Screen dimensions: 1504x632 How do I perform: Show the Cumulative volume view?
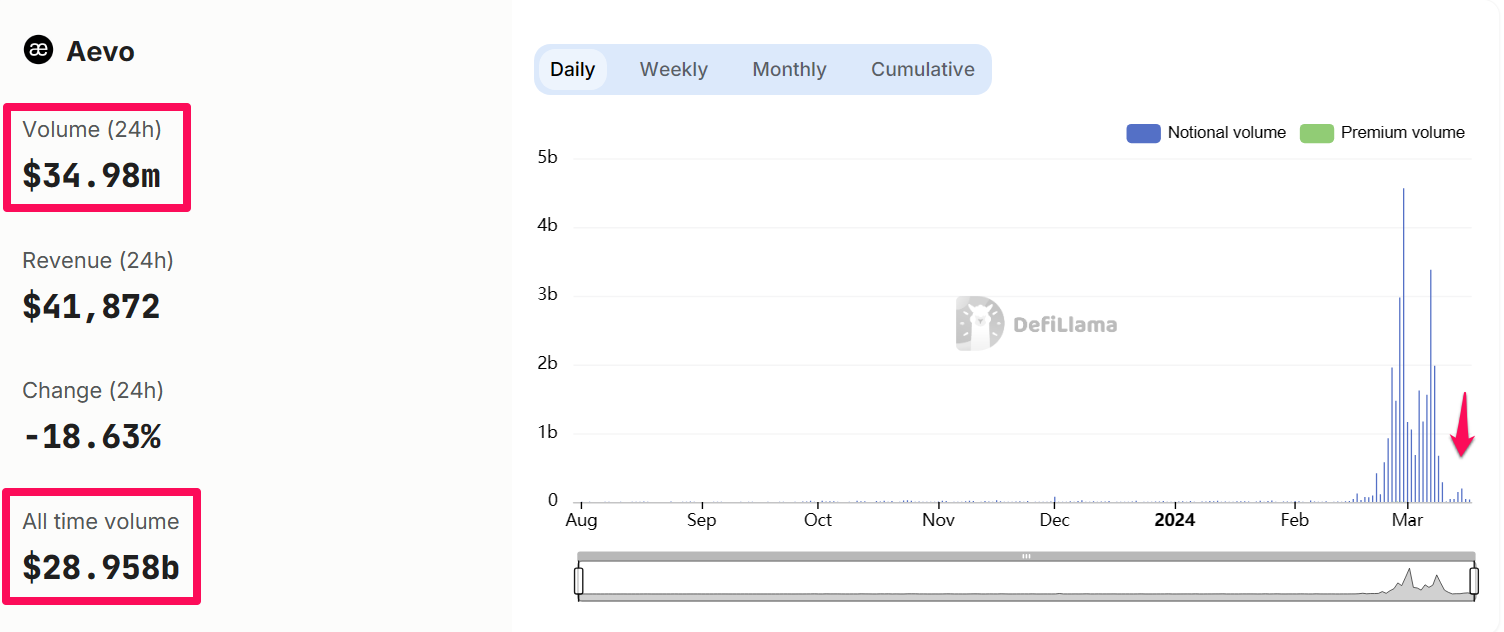coord(922,70)
